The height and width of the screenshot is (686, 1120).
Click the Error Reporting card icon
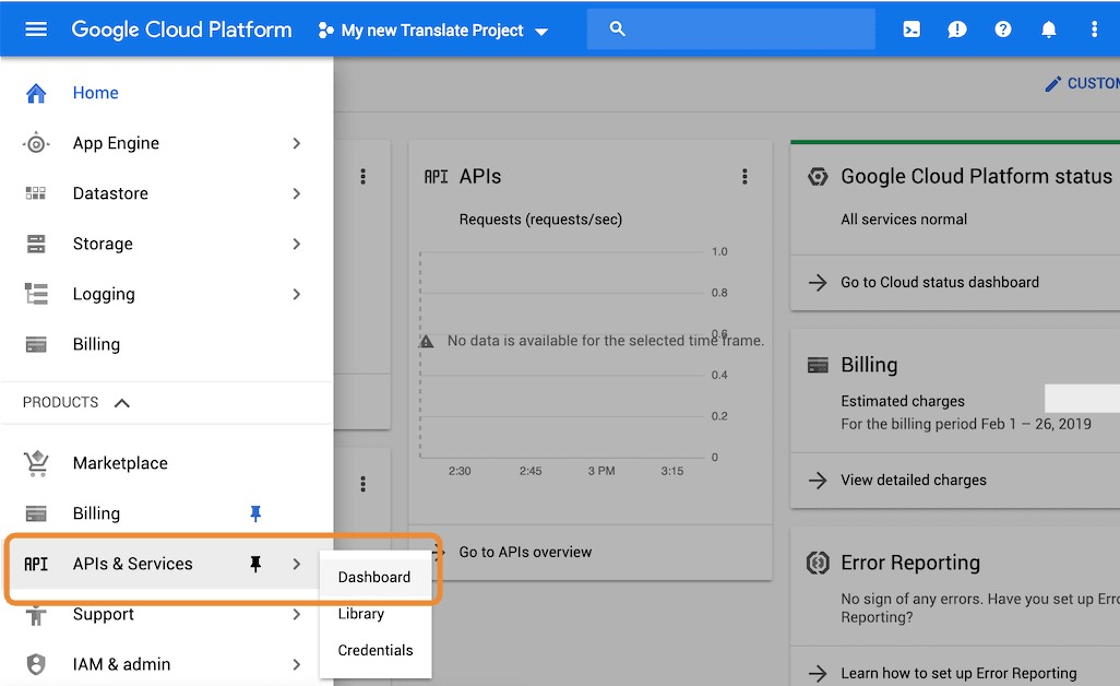pyautogui.click(x=818, y=563)
